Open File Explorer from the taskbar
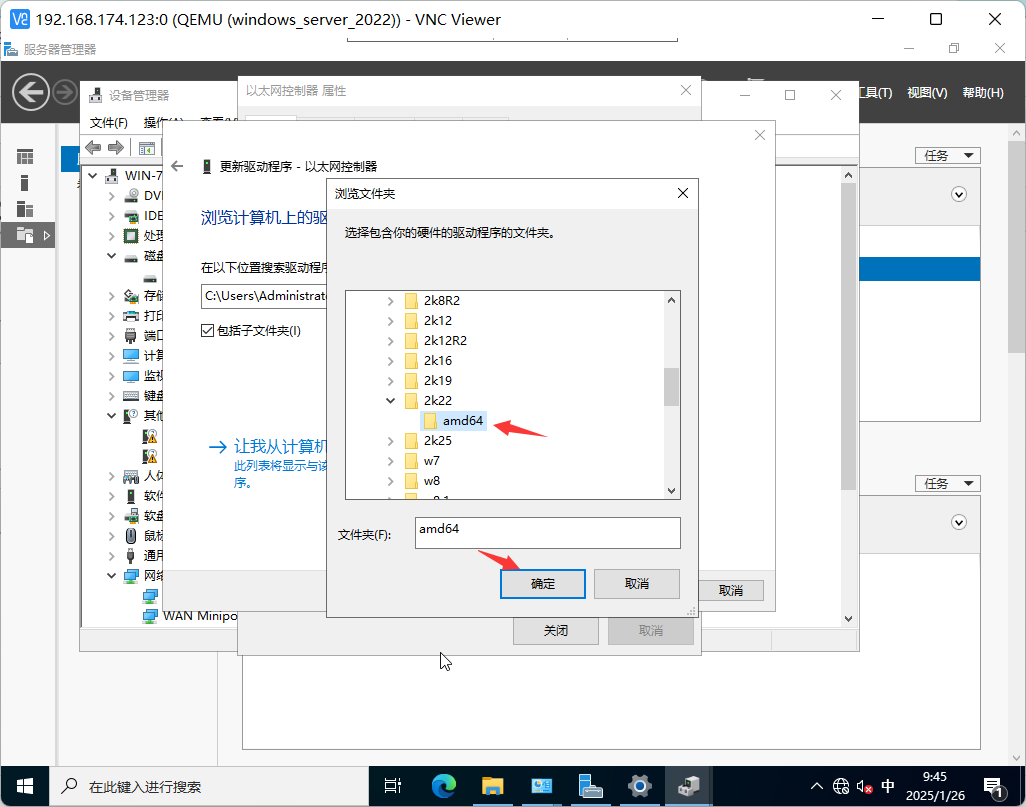 [492, 786]
